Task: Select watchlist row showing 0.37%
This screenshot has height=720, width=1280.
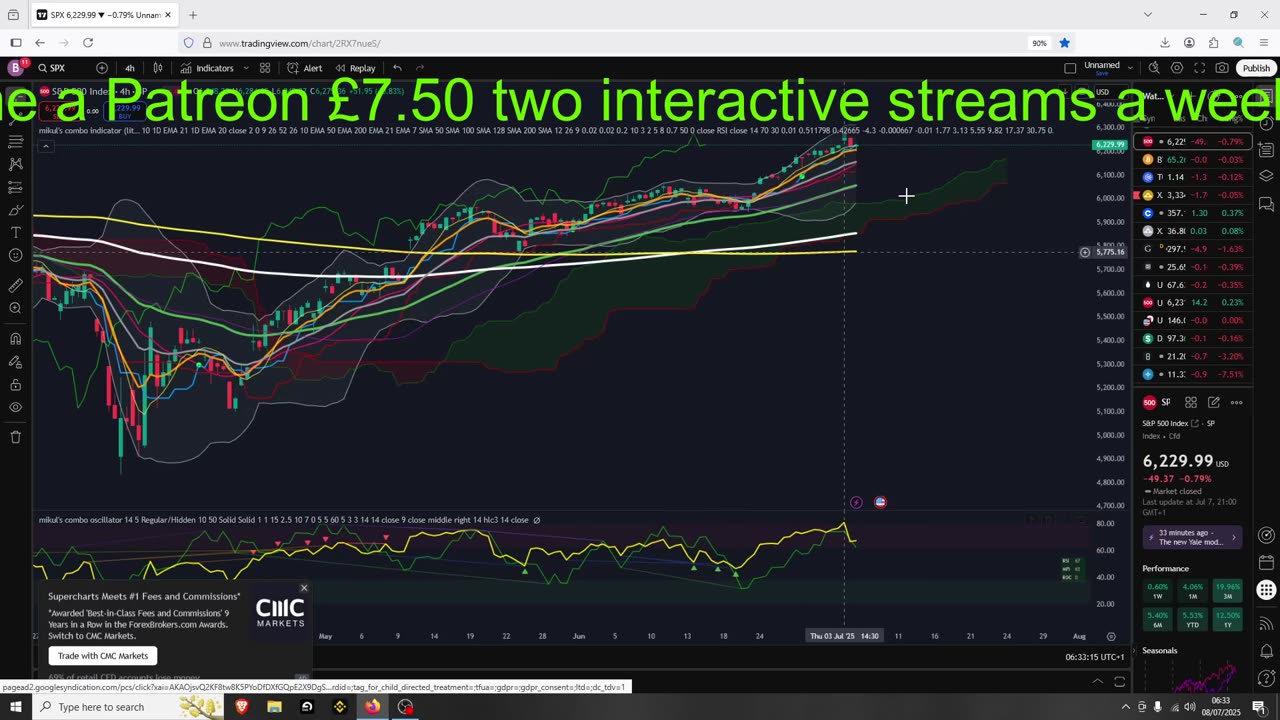Action: pyautogui.click(x=1193, y=213)
